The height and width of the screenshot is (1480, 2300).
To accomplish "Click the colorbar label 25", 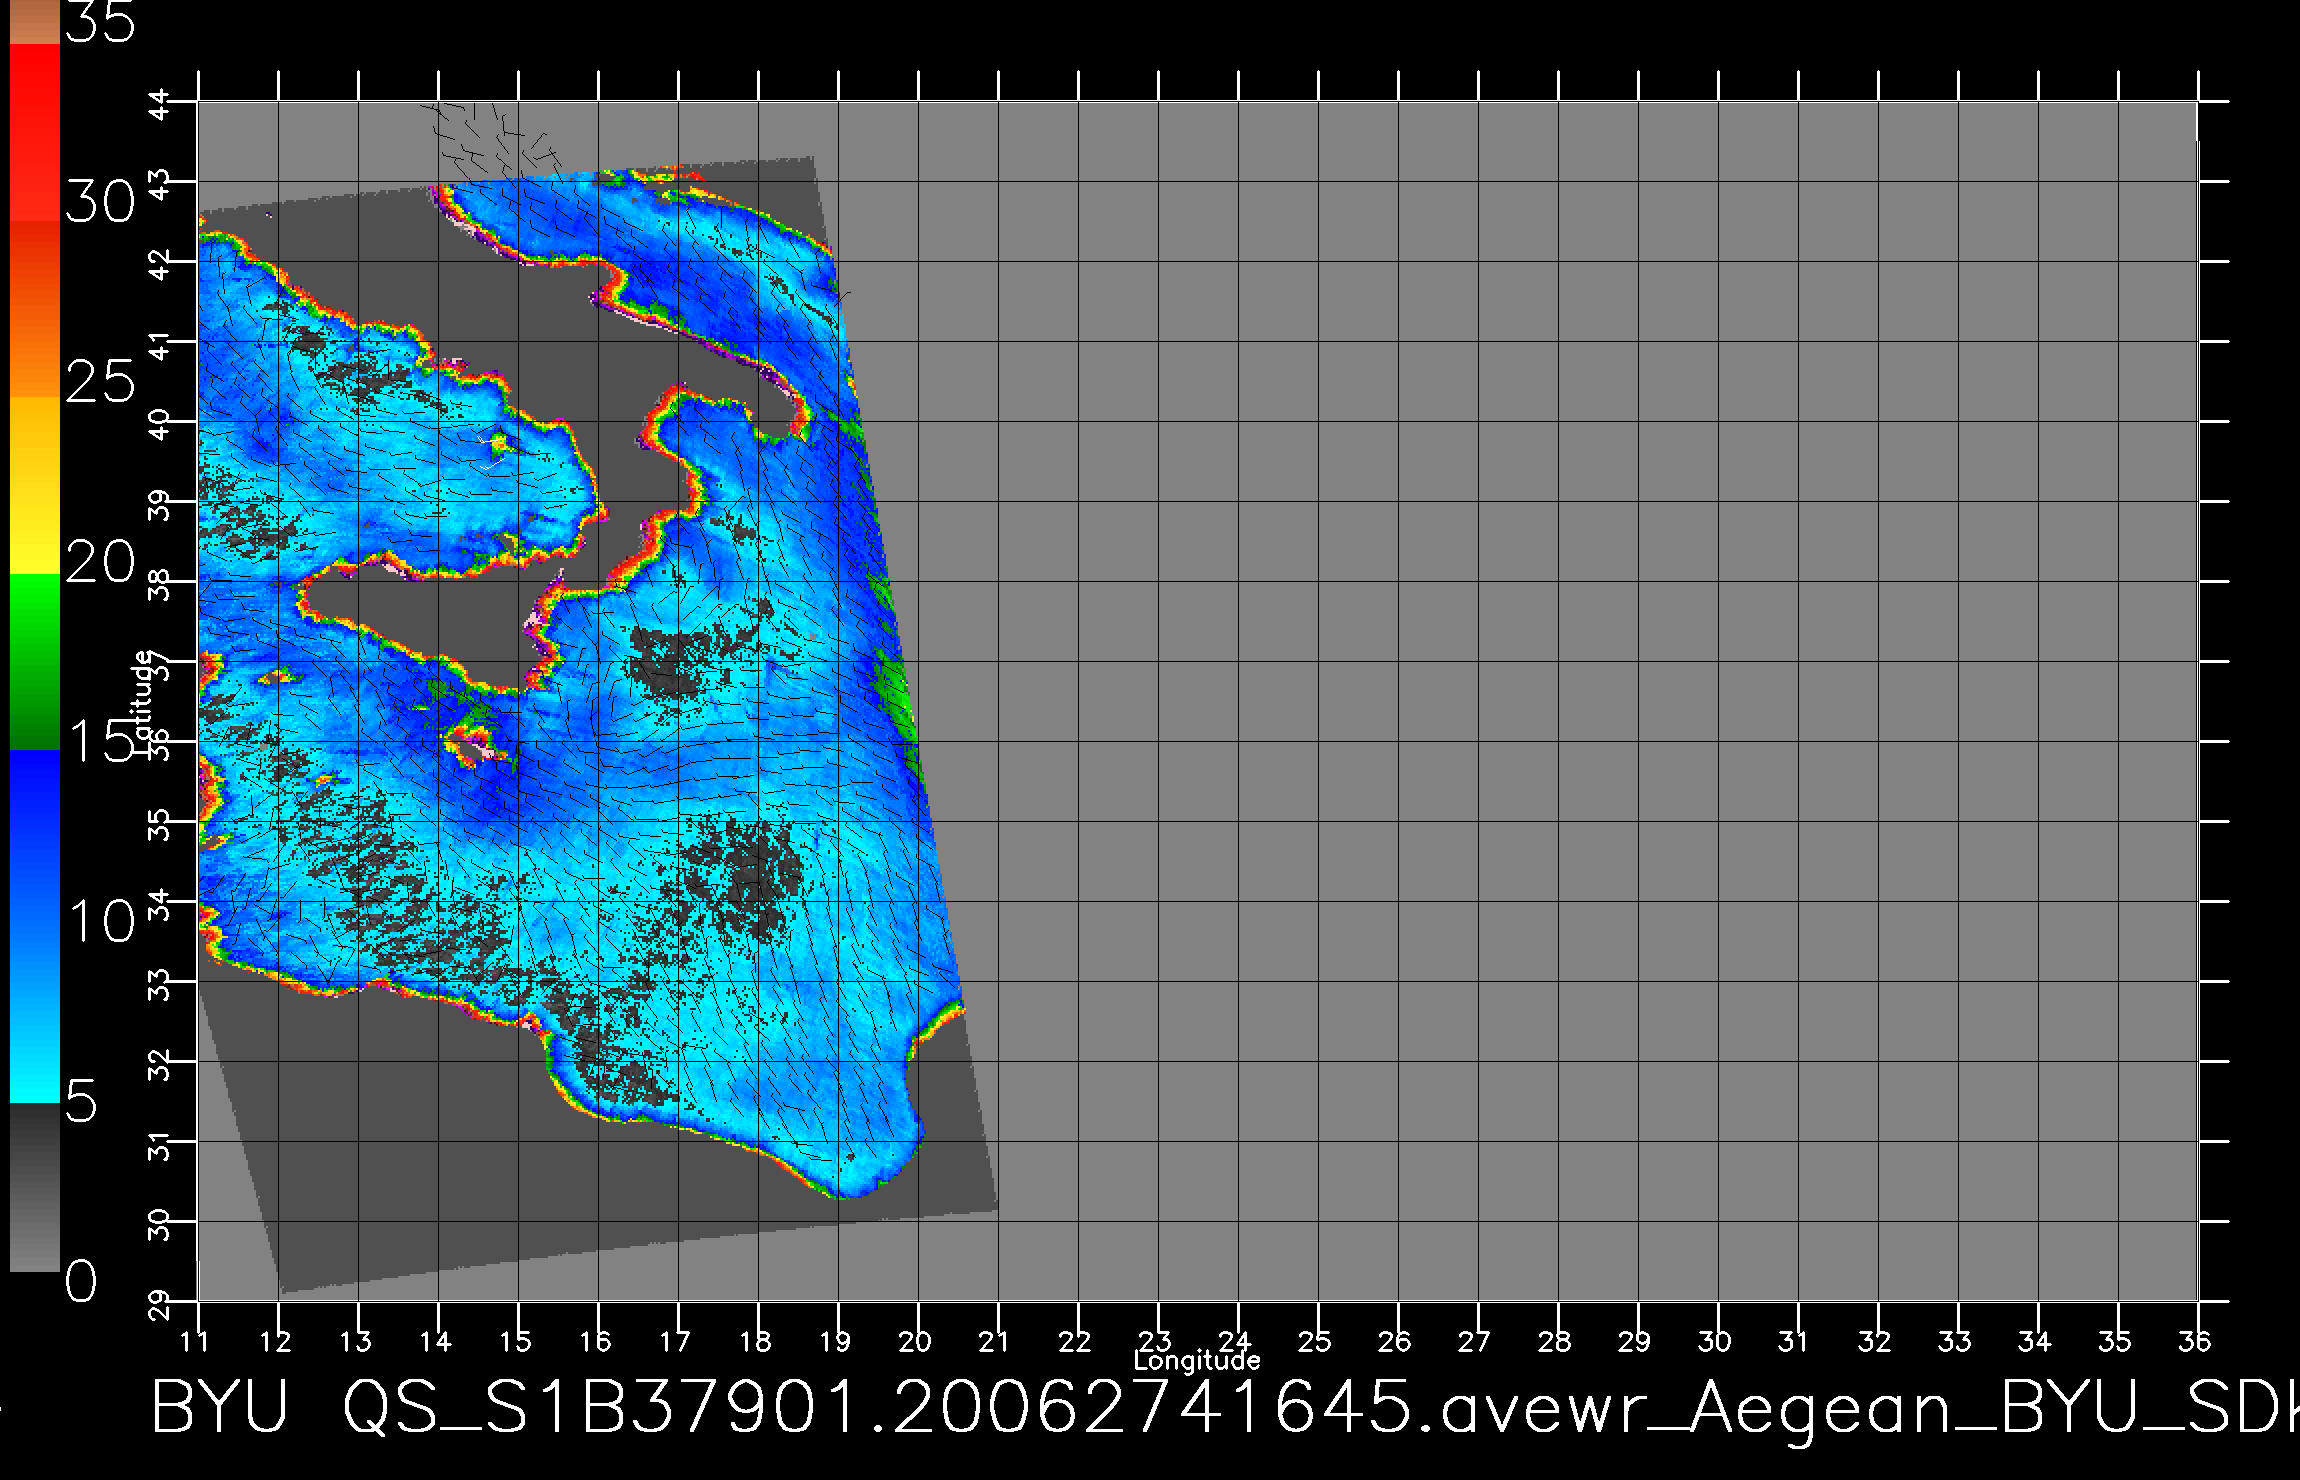I will [100, 382].
